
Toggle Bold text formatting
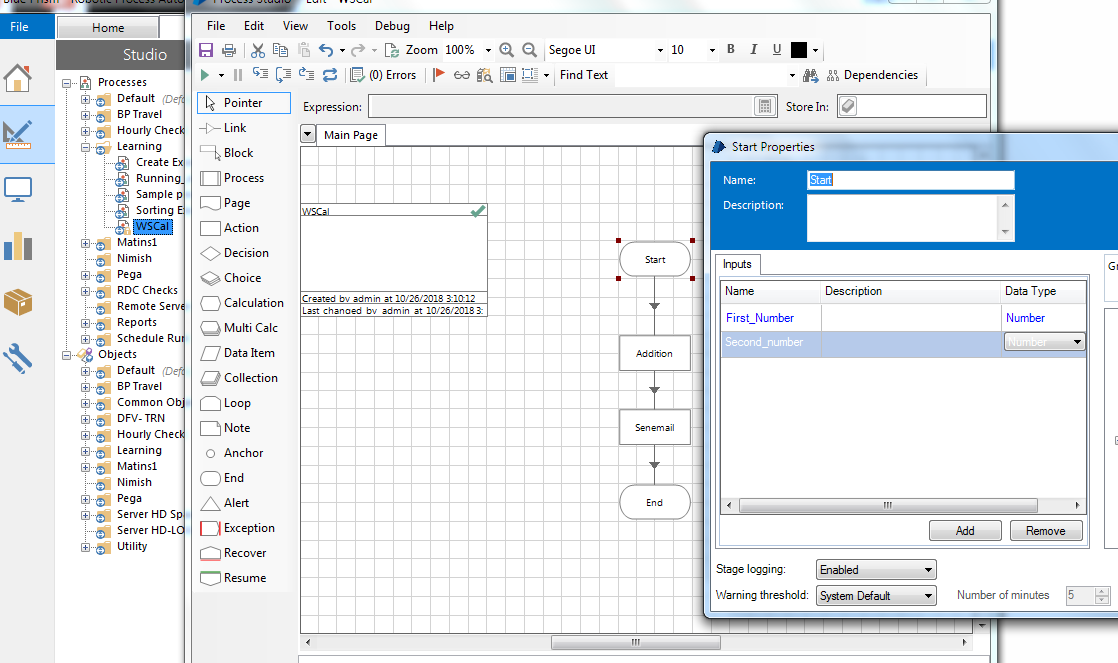tap(731, 50)
